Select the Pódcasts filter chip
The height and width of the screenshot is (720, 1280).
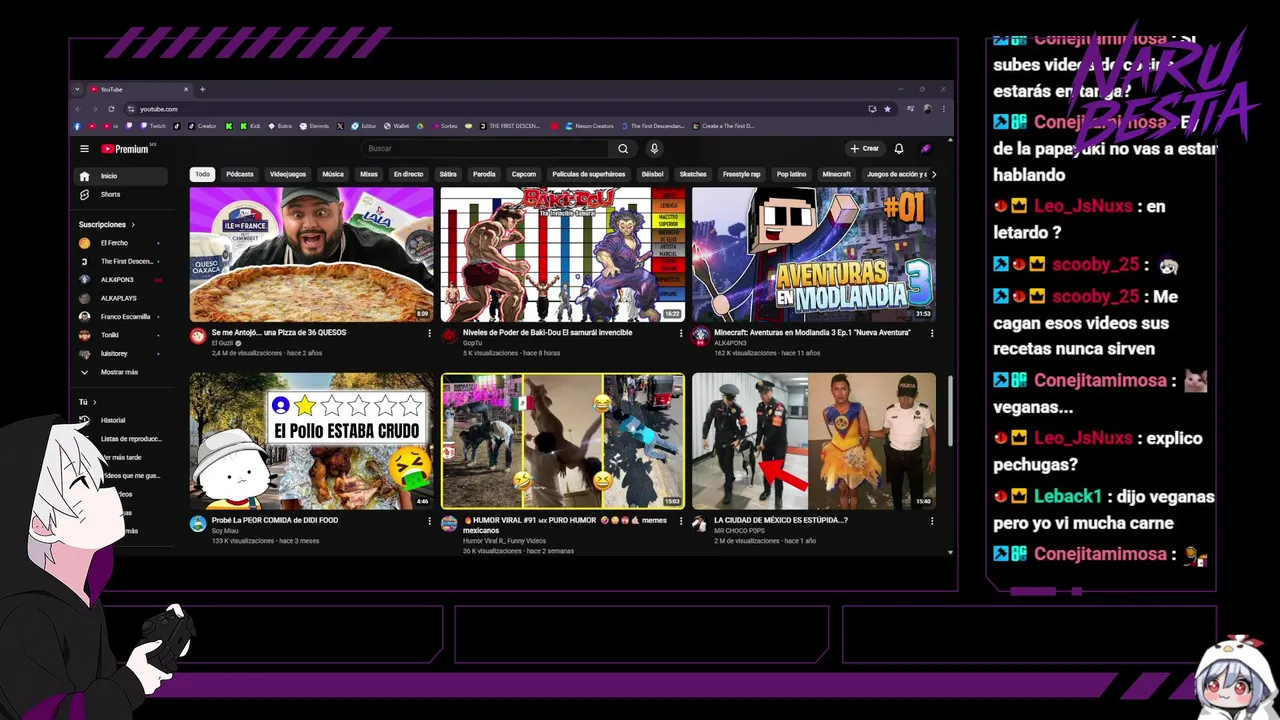click(x=240, y=174)
